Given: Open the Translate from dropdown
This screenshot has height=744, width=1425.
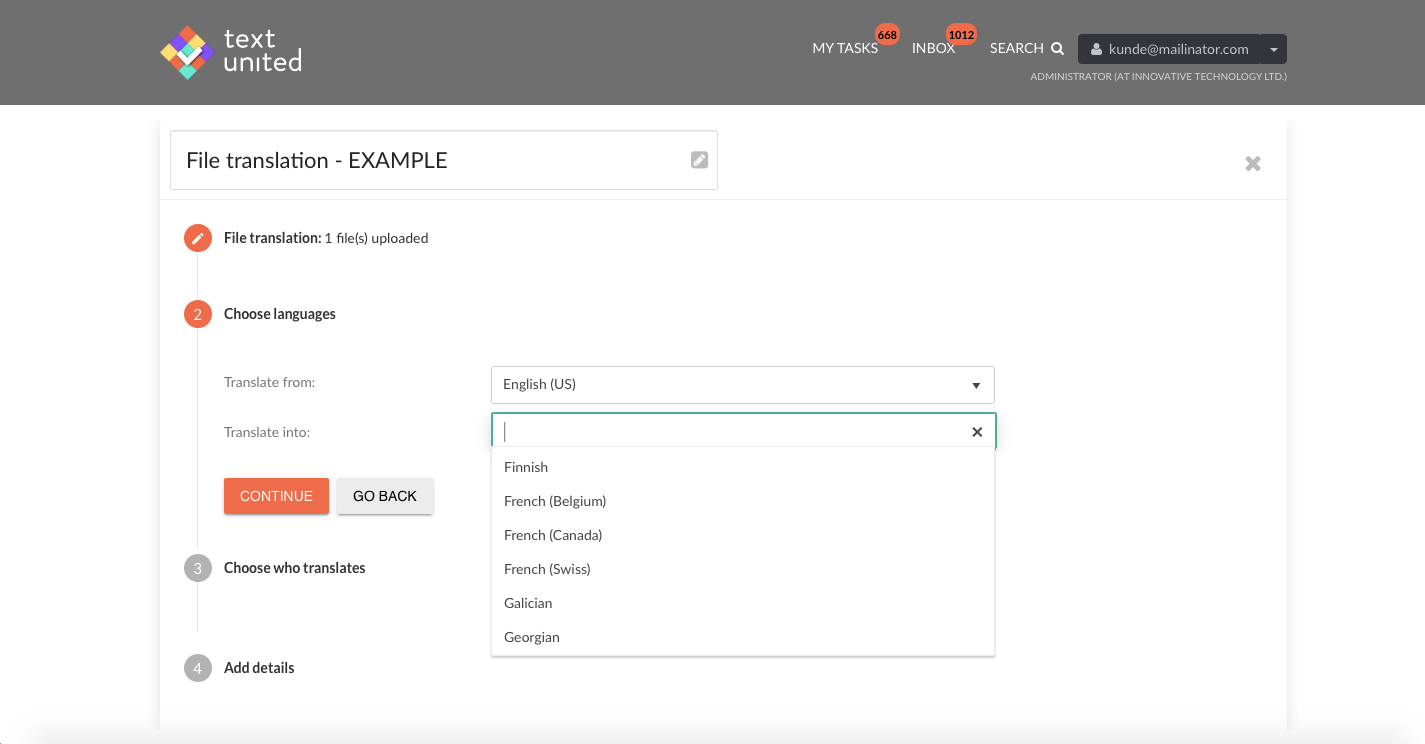Looking at the screenshot, I should pos(742,385).
